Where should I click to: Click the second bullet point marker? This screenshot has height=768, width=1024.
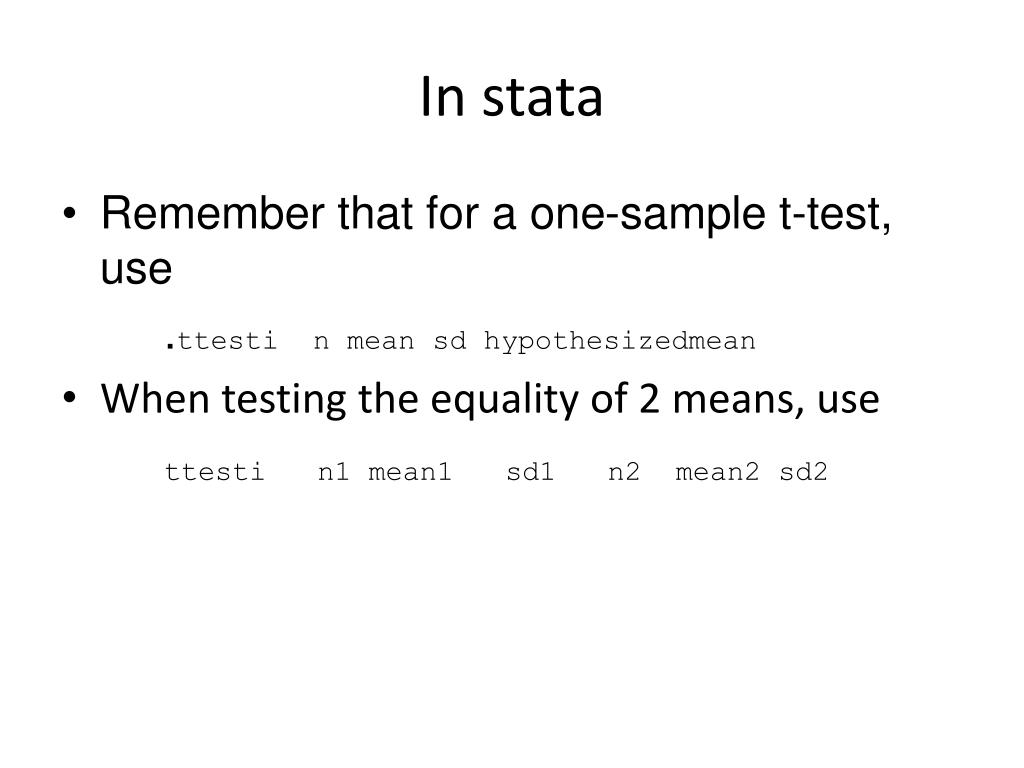point(70,397)
